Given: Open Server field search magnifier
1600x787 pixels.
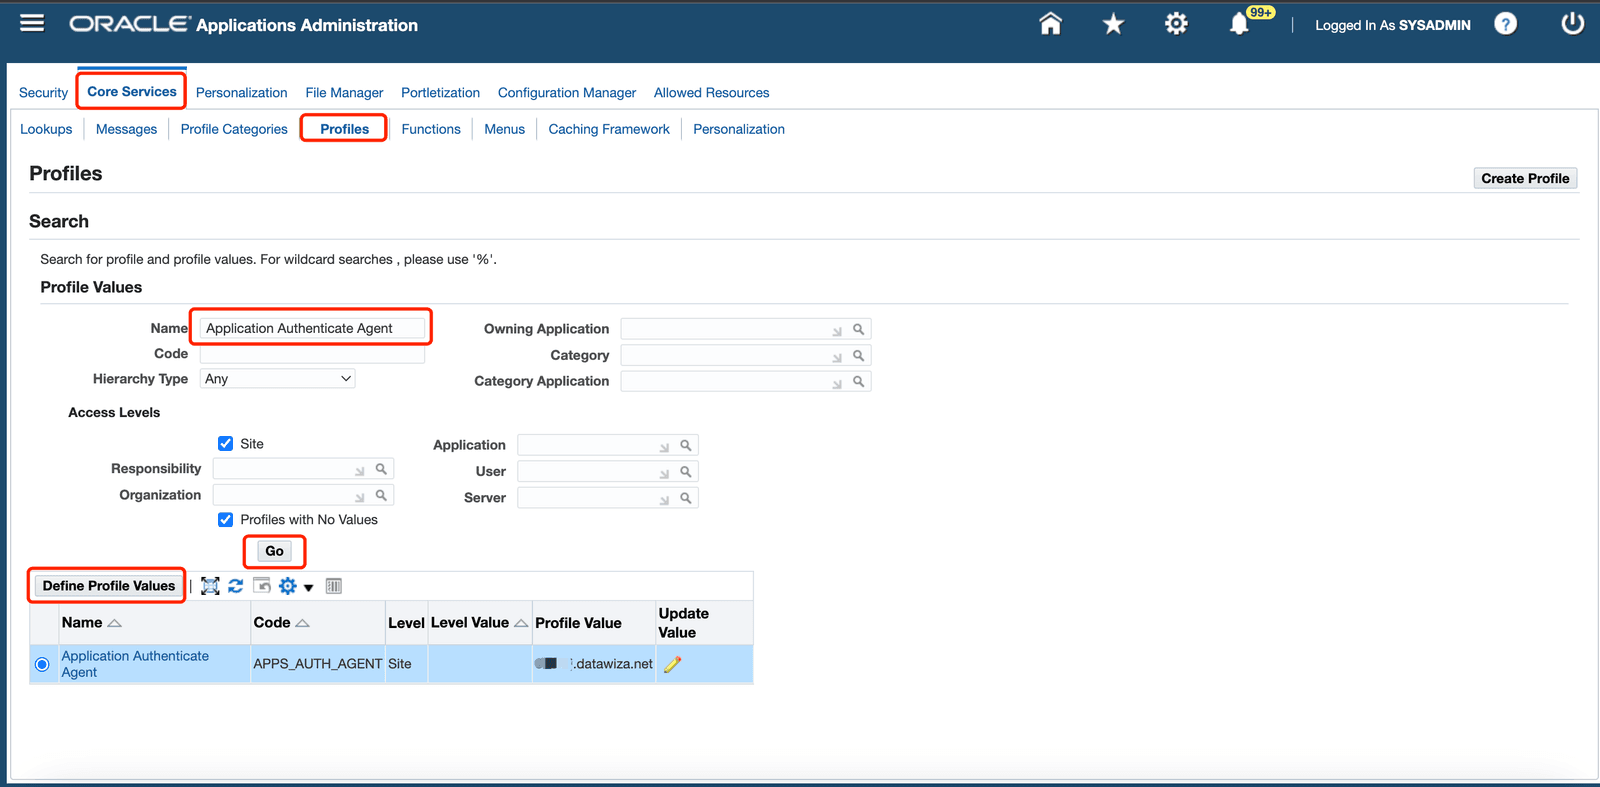Looking at the screenshot, I should pyautogui.click(x=686, y=497).
